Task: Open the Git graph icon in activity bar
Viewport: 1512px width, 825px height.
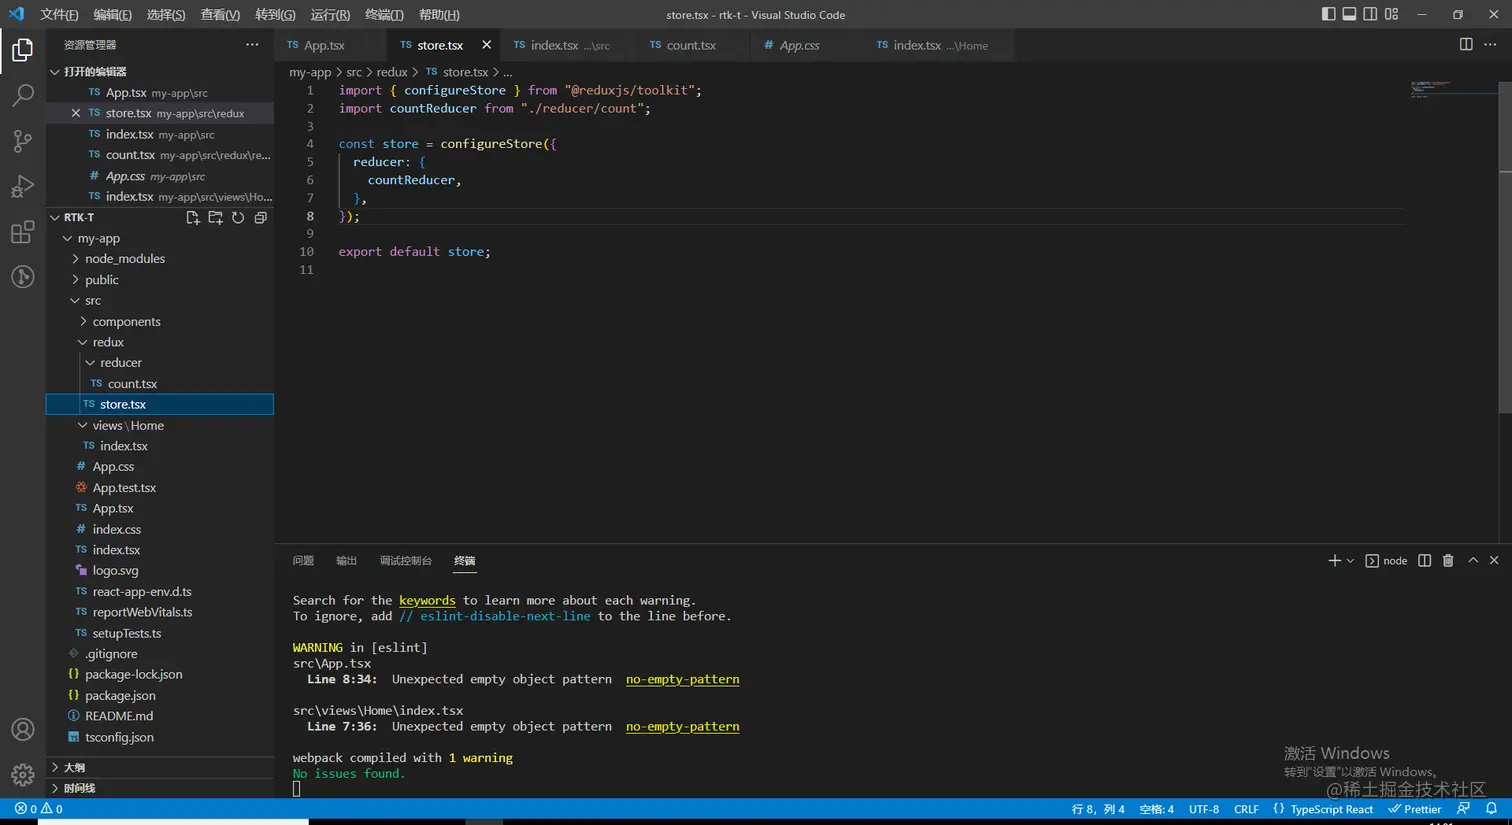Action: point(22,277)
